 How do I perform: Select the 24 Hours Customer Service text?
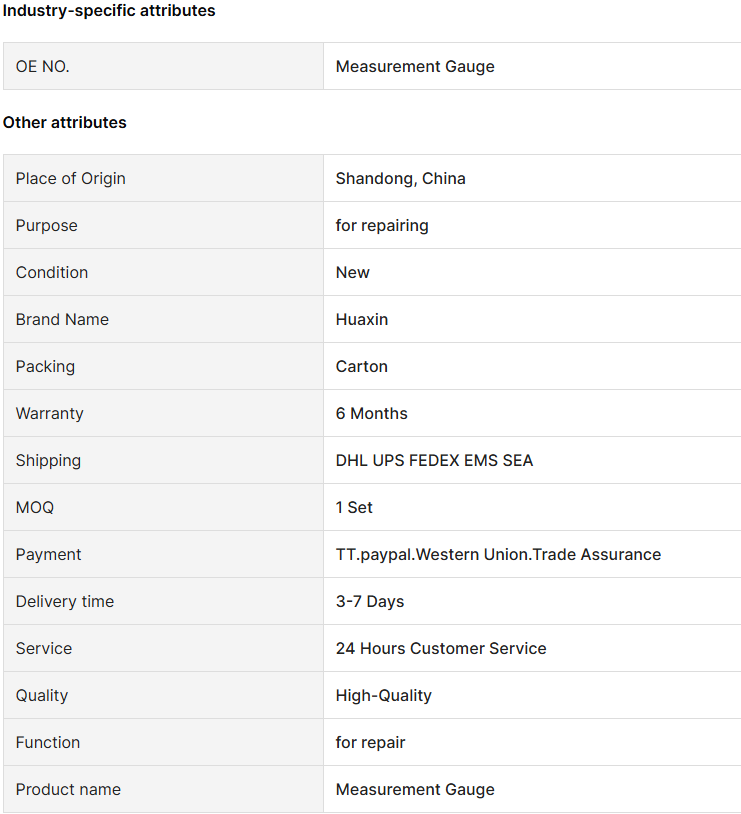(441, 648)
